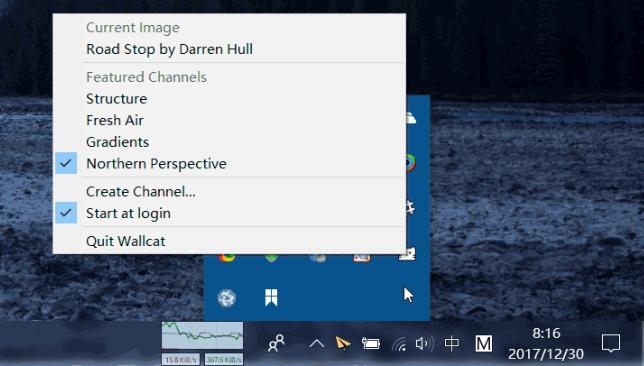Click the network speed graph widget
The image size is (644, 366).
tap(202, 343)
